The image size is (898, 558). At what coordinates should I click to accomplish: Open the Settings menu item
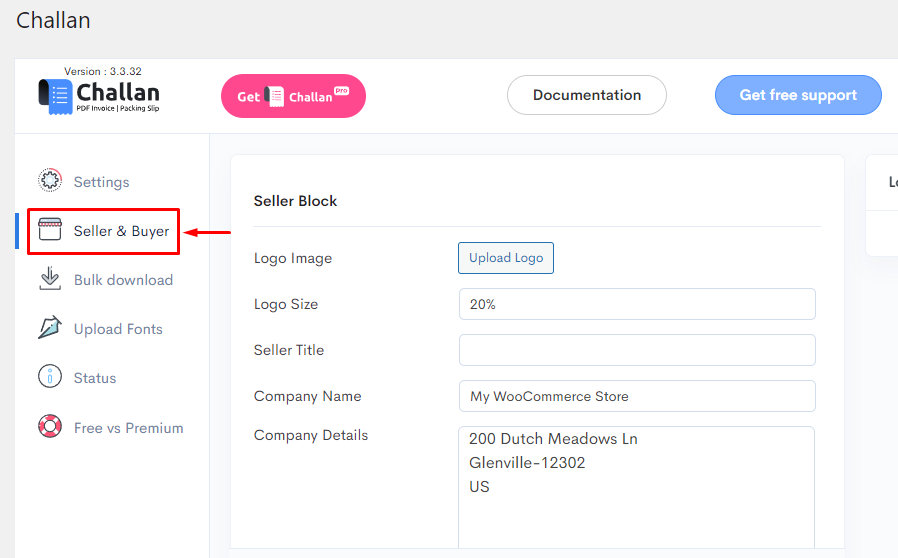(101, 182)
